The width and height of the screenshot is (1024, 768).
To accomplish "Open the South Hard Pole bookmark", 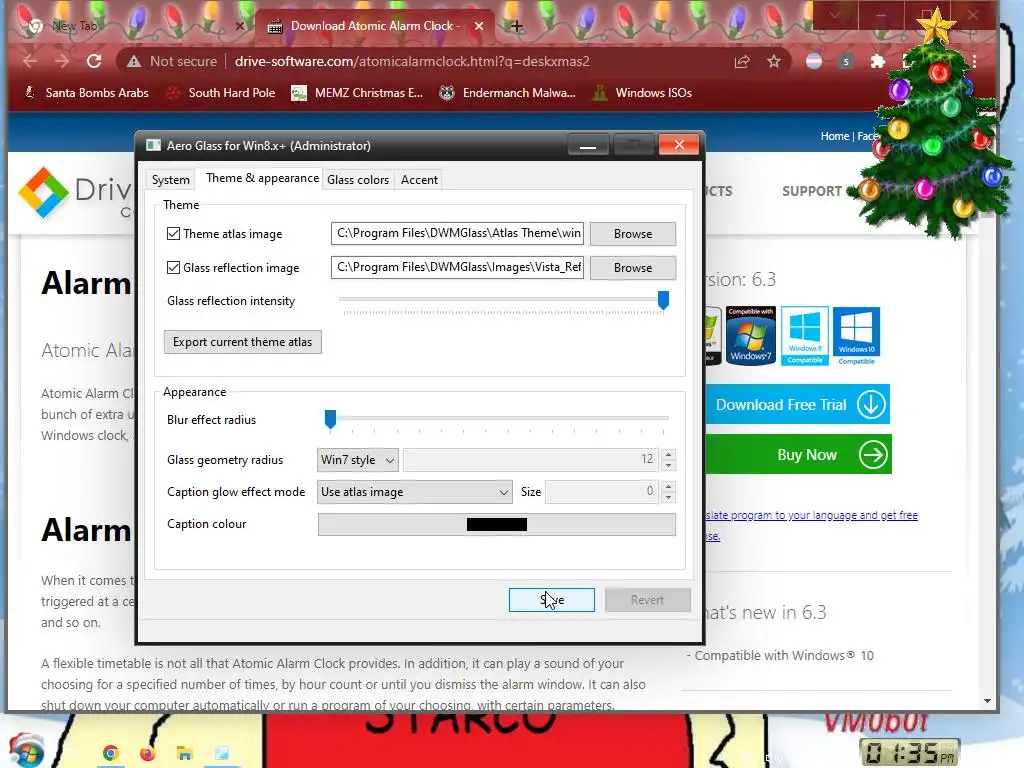I will (221, 93).
